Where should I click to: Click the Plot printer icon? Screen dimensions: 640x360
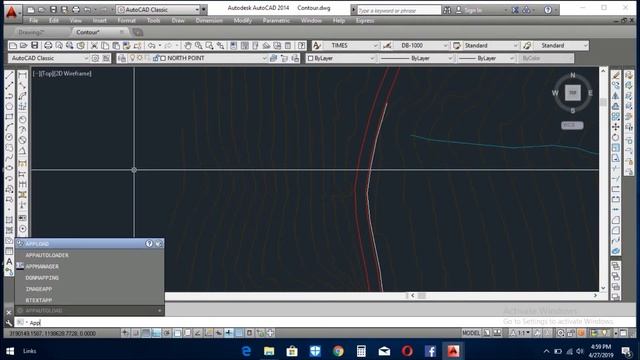click(x=48, y=46)
